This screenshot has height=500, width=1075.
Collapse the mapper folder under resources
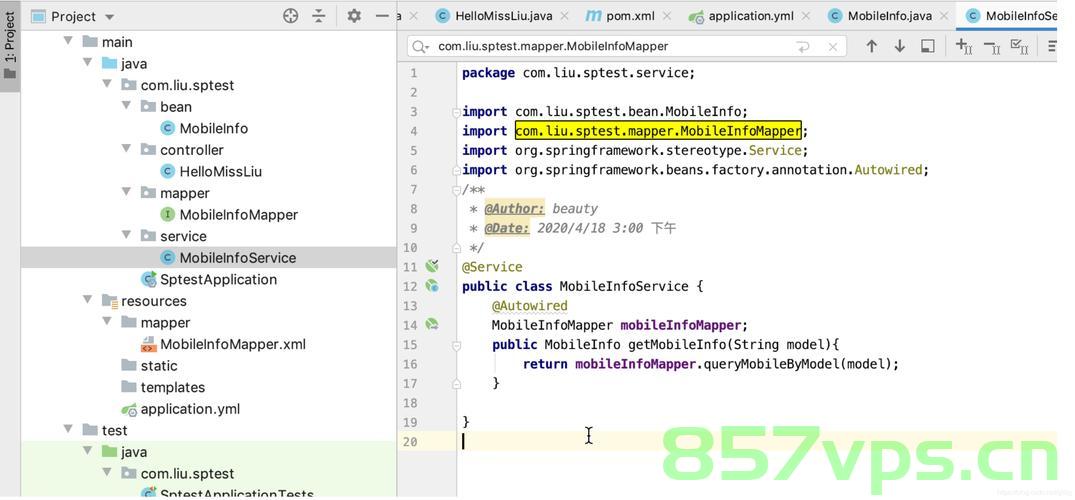(107, 322)
